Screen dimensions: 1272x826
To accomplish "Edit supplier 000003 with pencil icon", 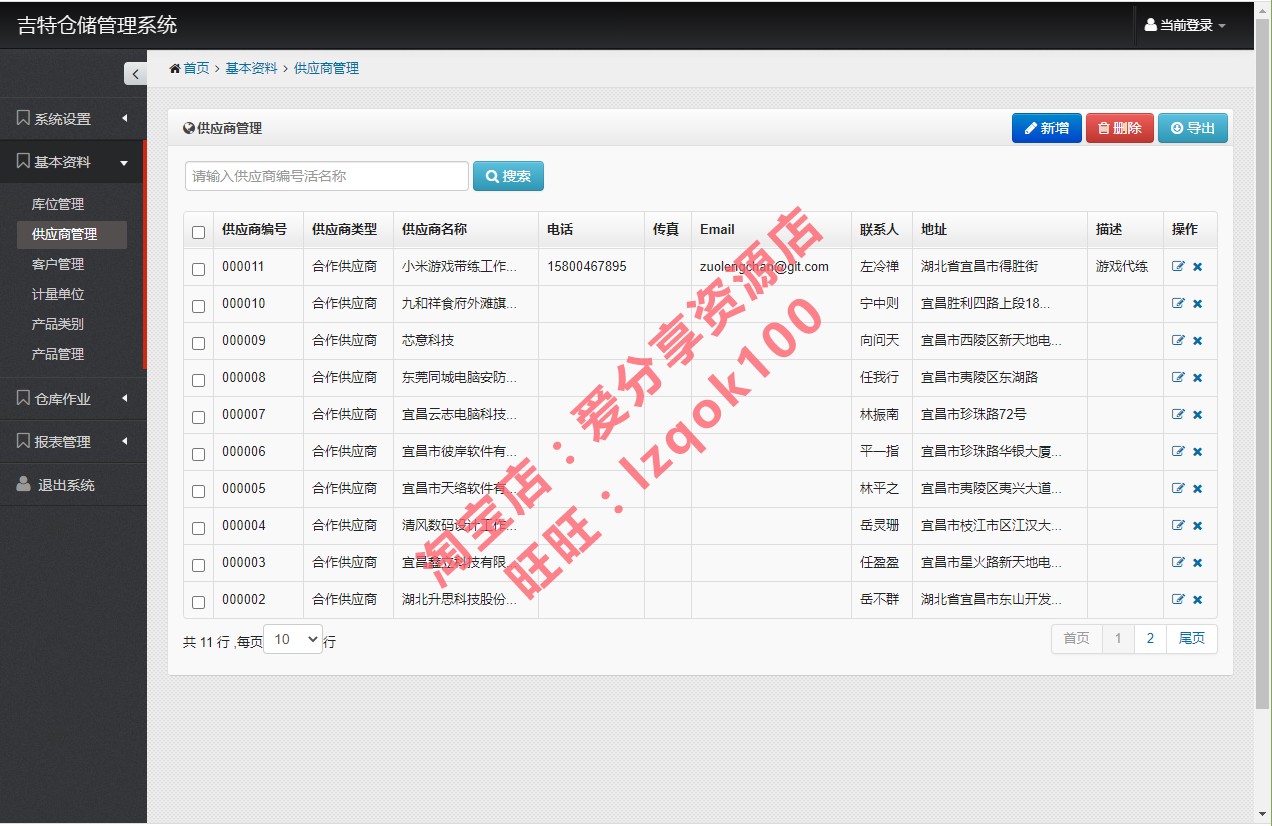I will [x=1178, y=563].
